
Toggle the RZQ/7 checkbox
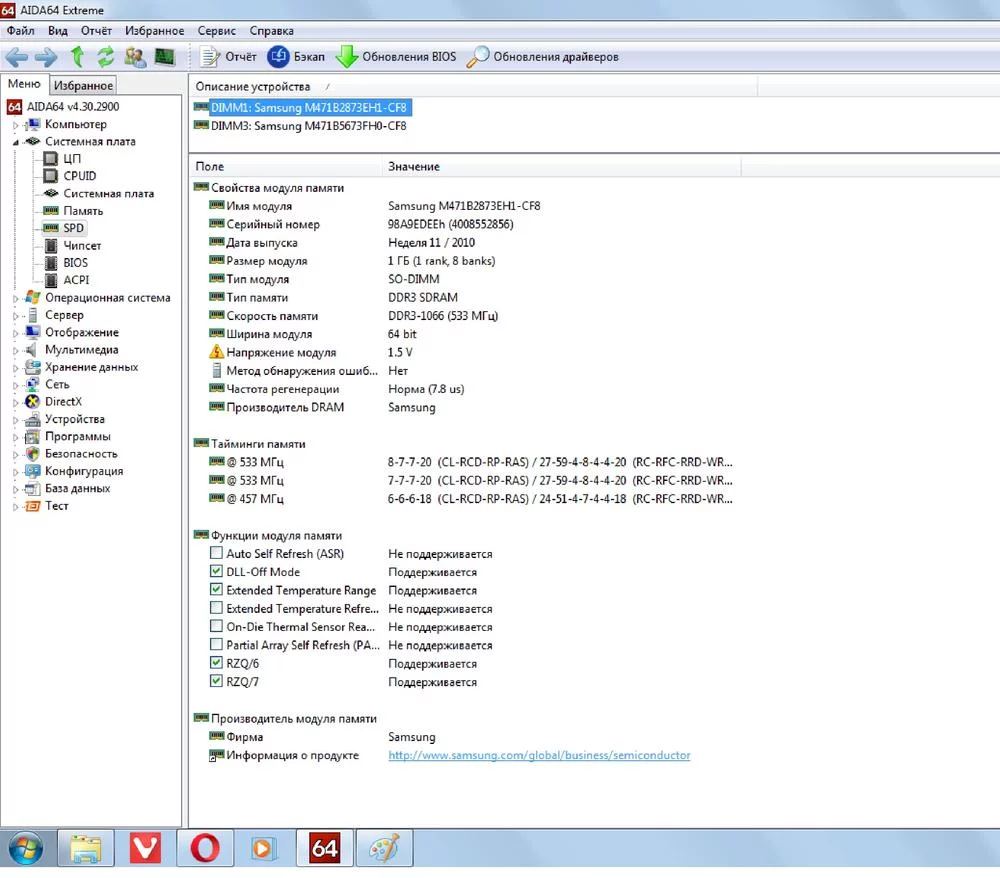216,682
